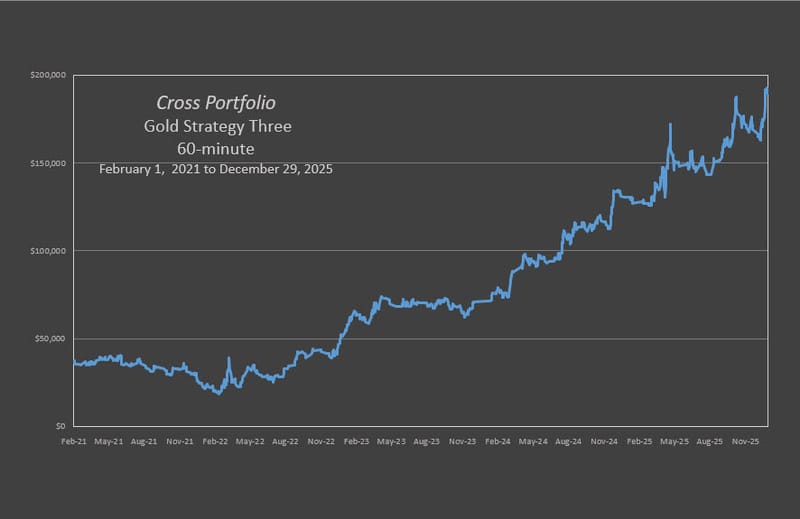
Task: Click the Gold Strategy Three subtitle text
Action: click(217, 127)
